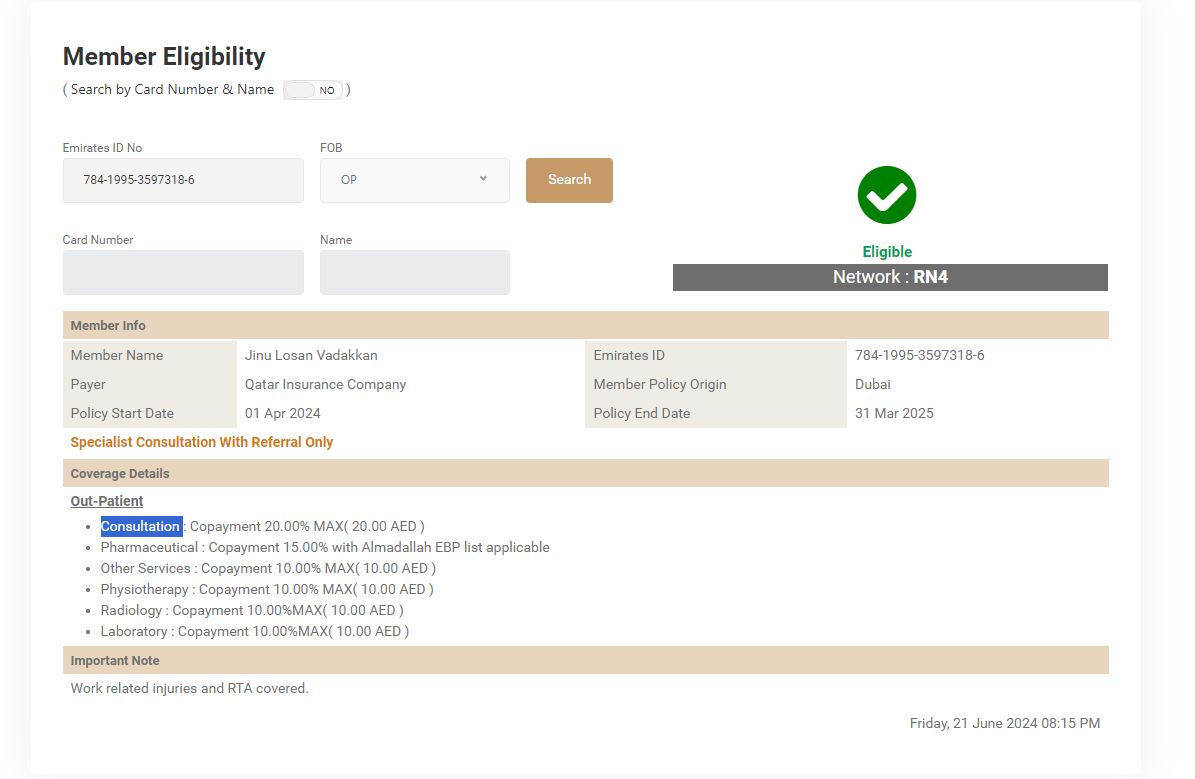Toggle Search by Card Number & Name switch

312,90
